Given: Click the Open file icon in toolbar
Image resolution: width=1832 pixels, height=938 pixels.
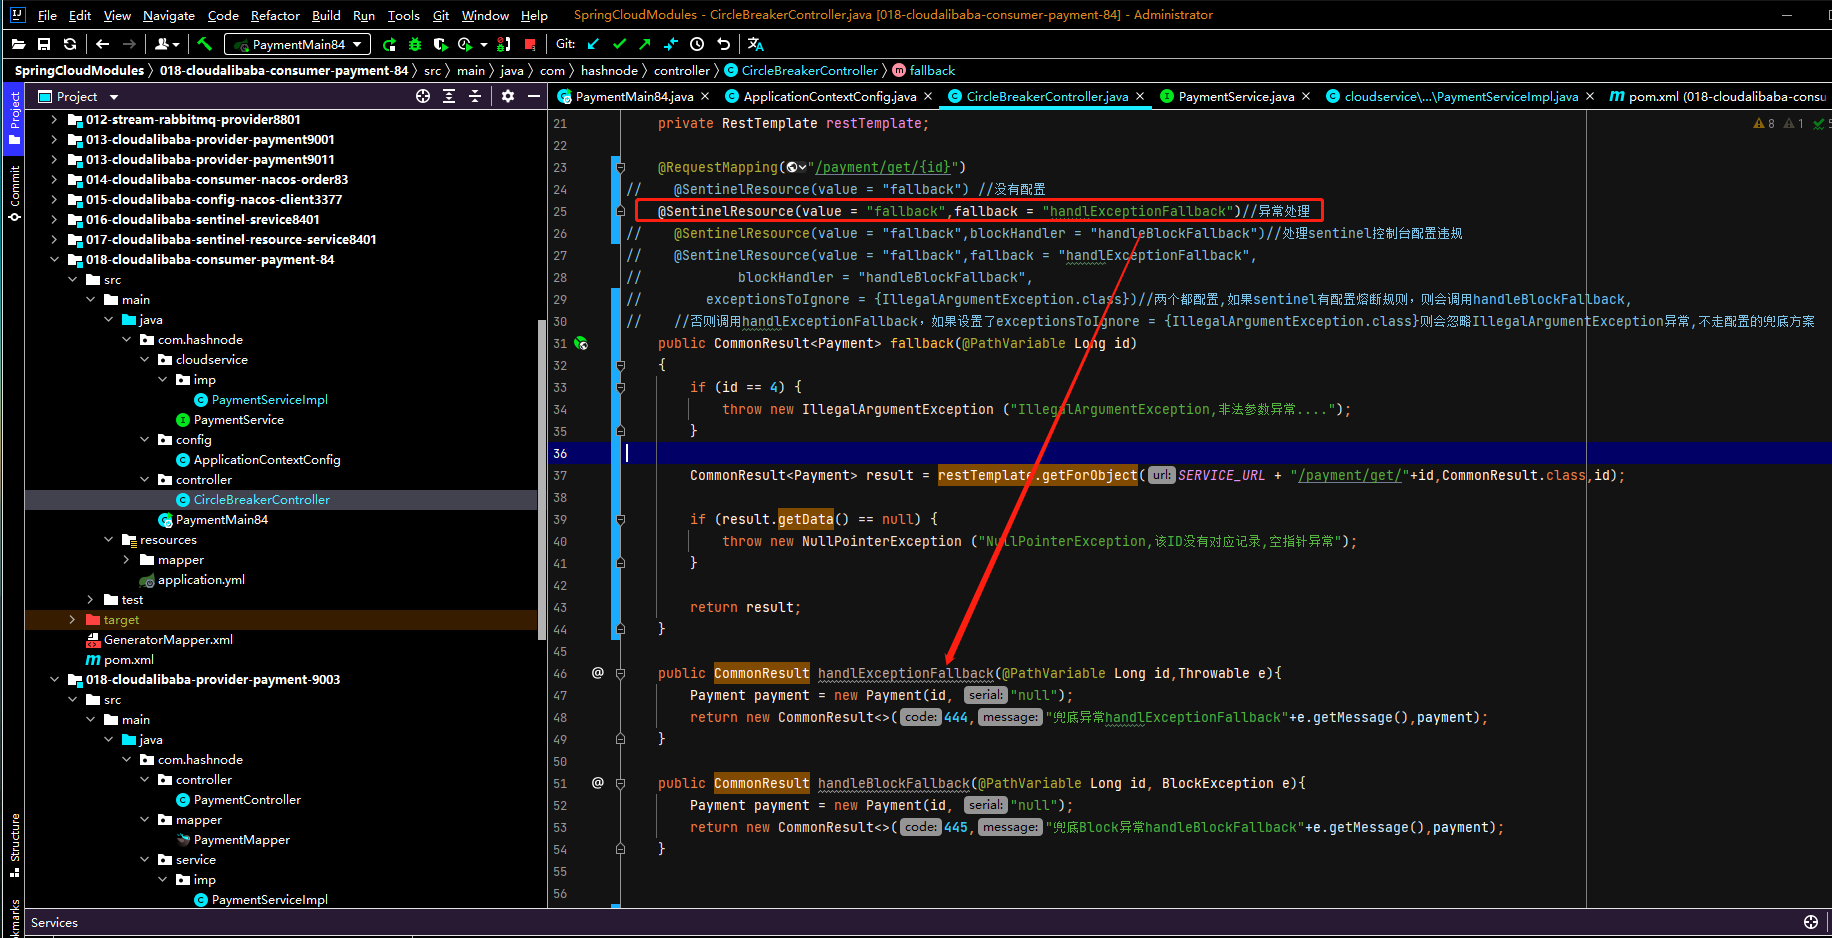Looking at the screenshot, I should tap(19, 44).
